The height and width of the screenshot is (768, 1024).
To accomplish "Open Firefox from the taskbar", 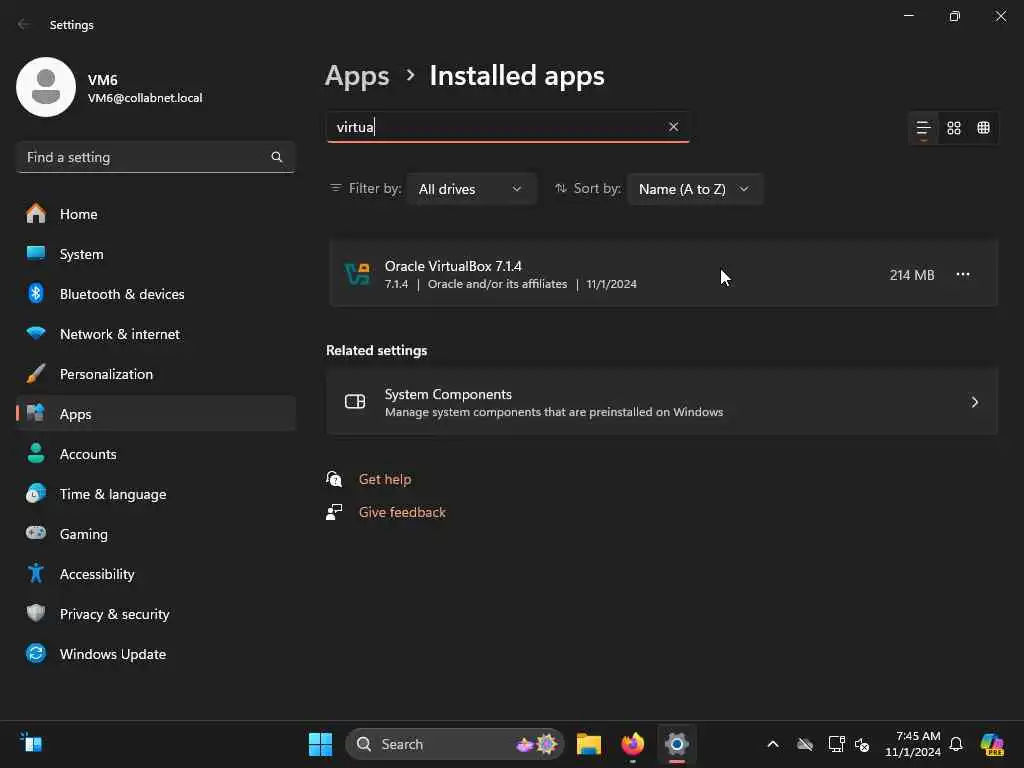I will (632, 744).
